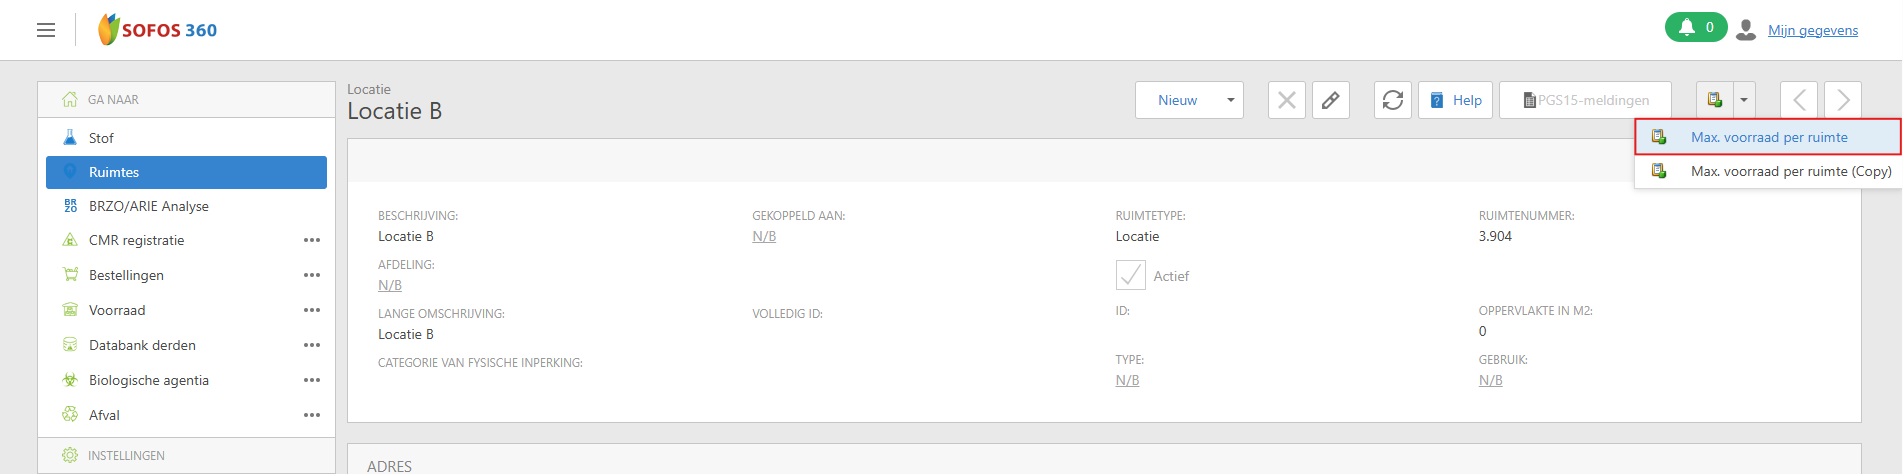Image resolution: width=1903 pixels, height=474 pixels.
Task: Go to previous record arrow
Action: [1798, 100]
